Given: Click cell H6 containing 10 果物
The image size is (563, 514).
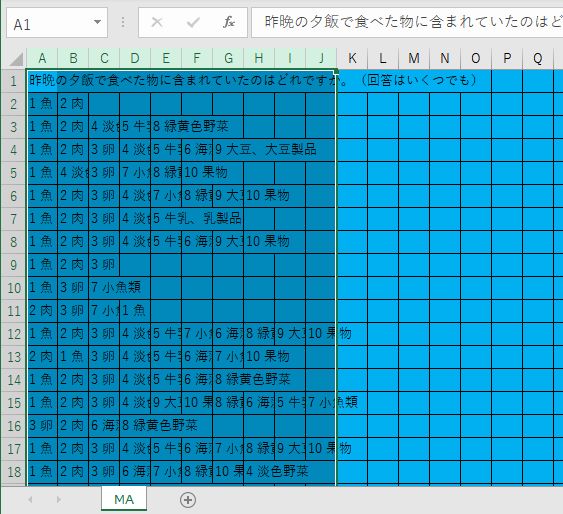Looking at the screenshot, I should point(259,196).
